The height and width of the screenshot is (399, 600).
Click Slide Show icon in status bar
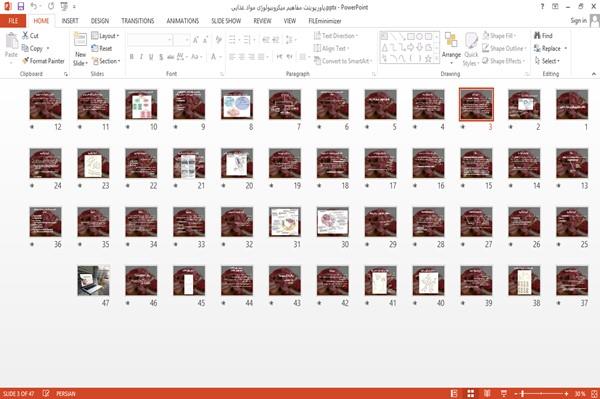coord(504,393)
